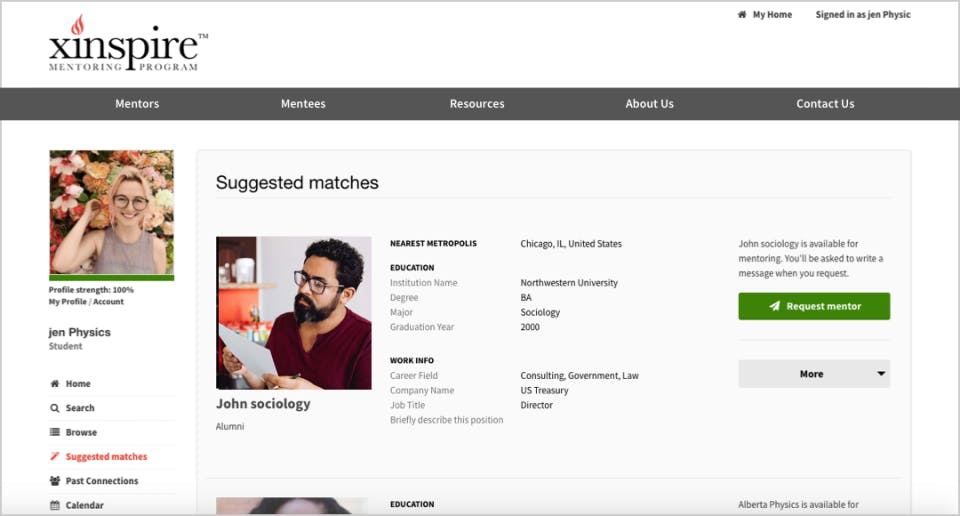The image size is (960, 516).
Task: Click the More dropdown caret arrow
Action: 880,373
